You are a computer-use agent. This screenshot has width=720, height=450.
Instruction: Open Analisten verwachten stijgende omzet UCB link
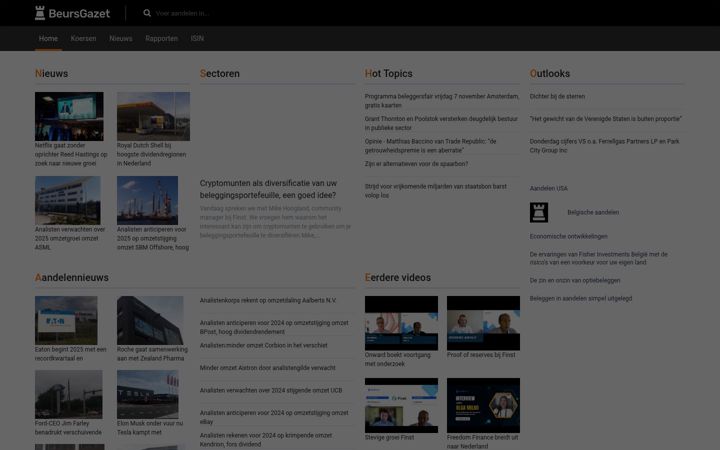[271, 390]
